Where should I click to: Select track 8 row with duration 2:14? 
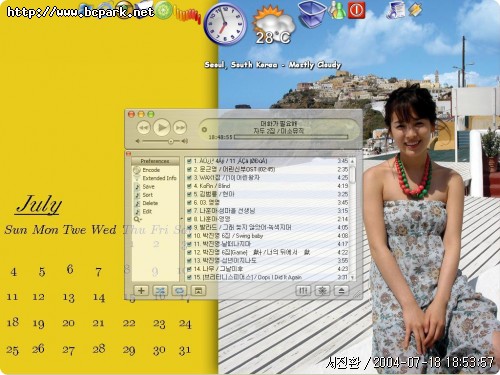(267, 219)
